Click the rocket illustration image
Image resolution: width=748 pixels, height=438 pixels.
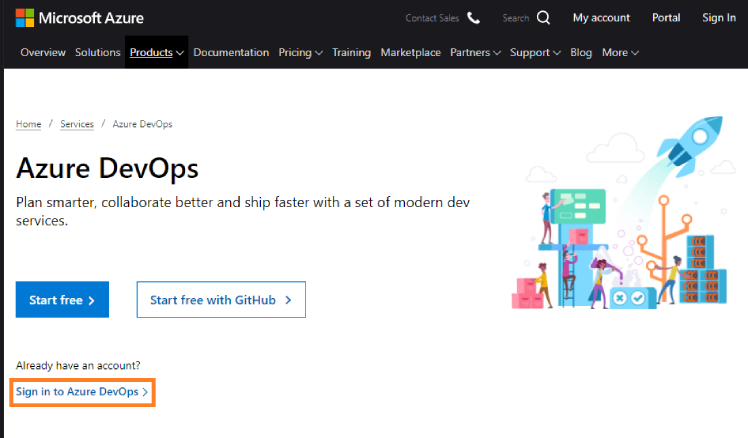coord(619,212)
